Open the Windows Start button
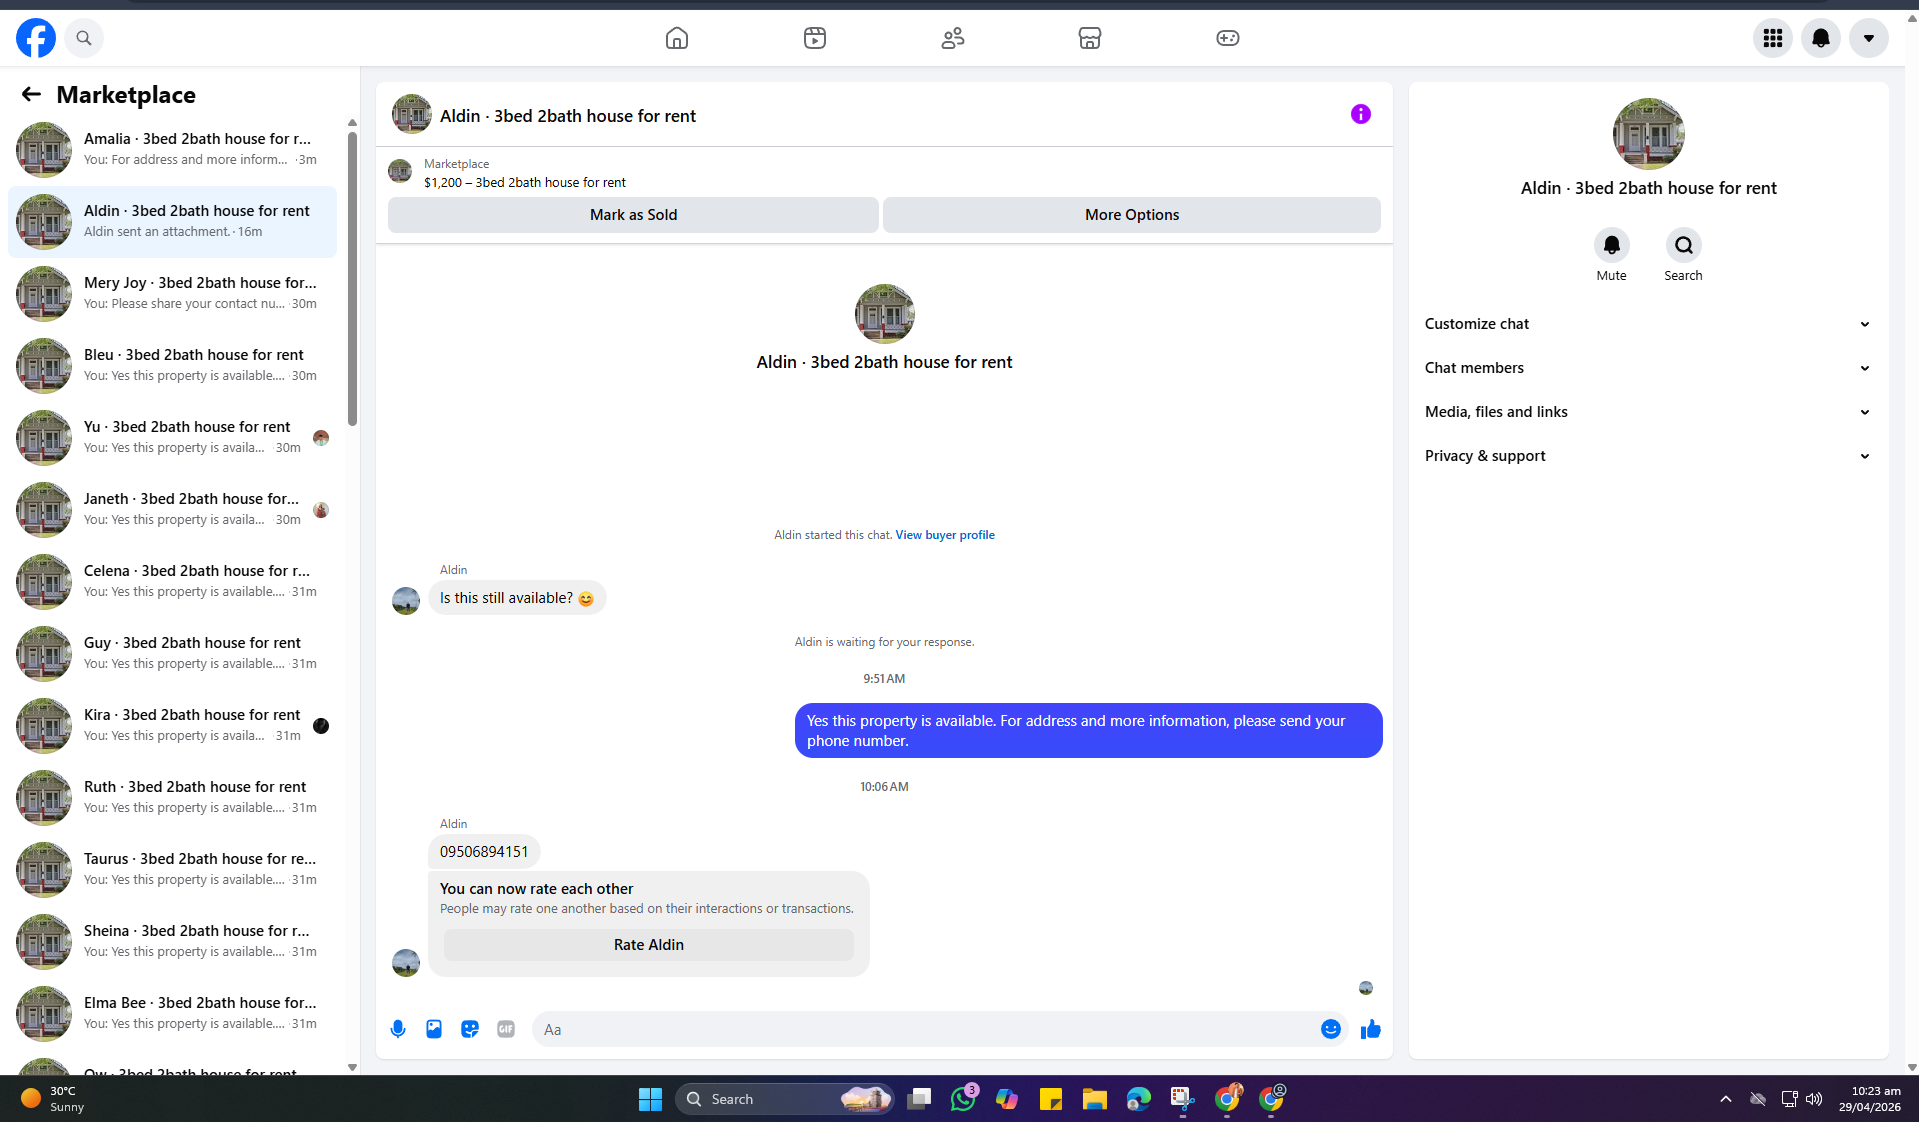The height and width of the screenshot is (1122, 1919). (x=650, y=1099)
